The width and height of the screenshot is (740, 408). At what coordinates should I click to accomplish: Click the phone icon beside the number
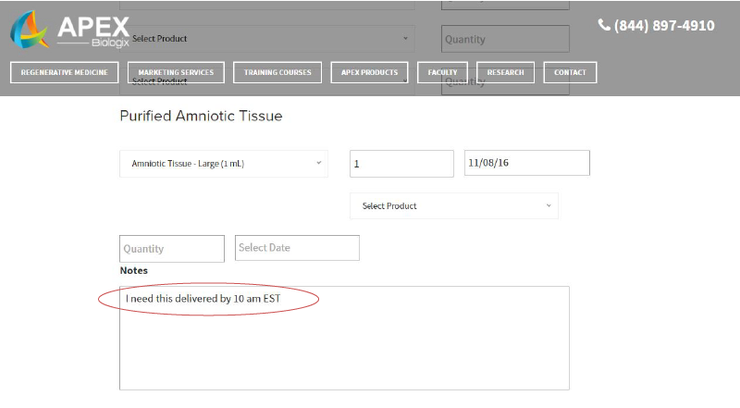pos(604,25)
